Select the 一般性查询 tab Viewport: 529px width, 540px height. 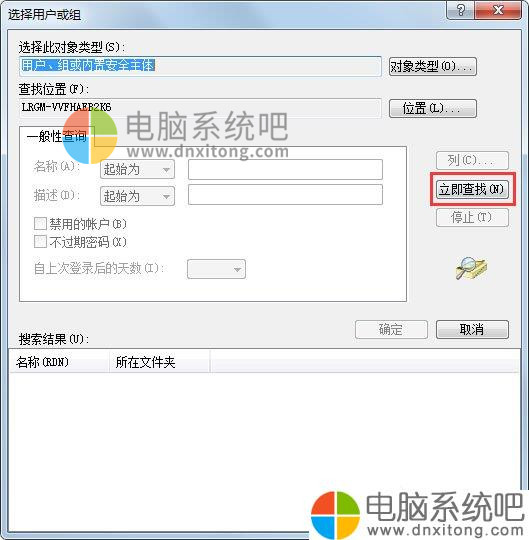(x=57, y=136)
